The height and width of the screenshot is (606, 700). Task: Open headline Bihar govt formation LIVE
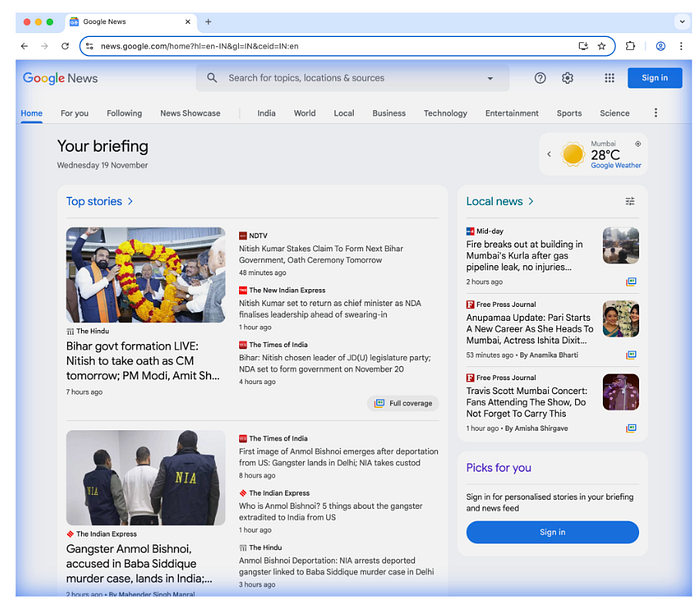click(143, 361)
